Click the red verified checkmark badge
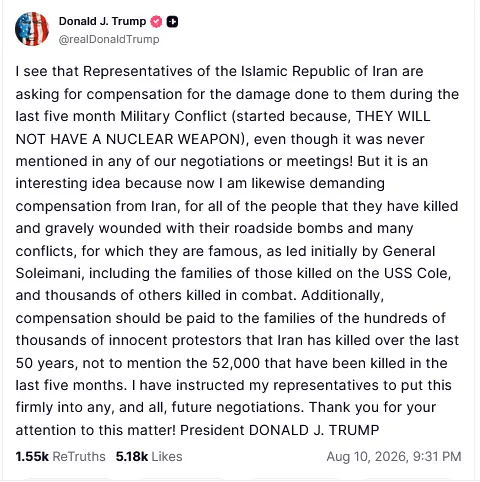This screenshot has width=480, height=482. [x=156, y=22]
